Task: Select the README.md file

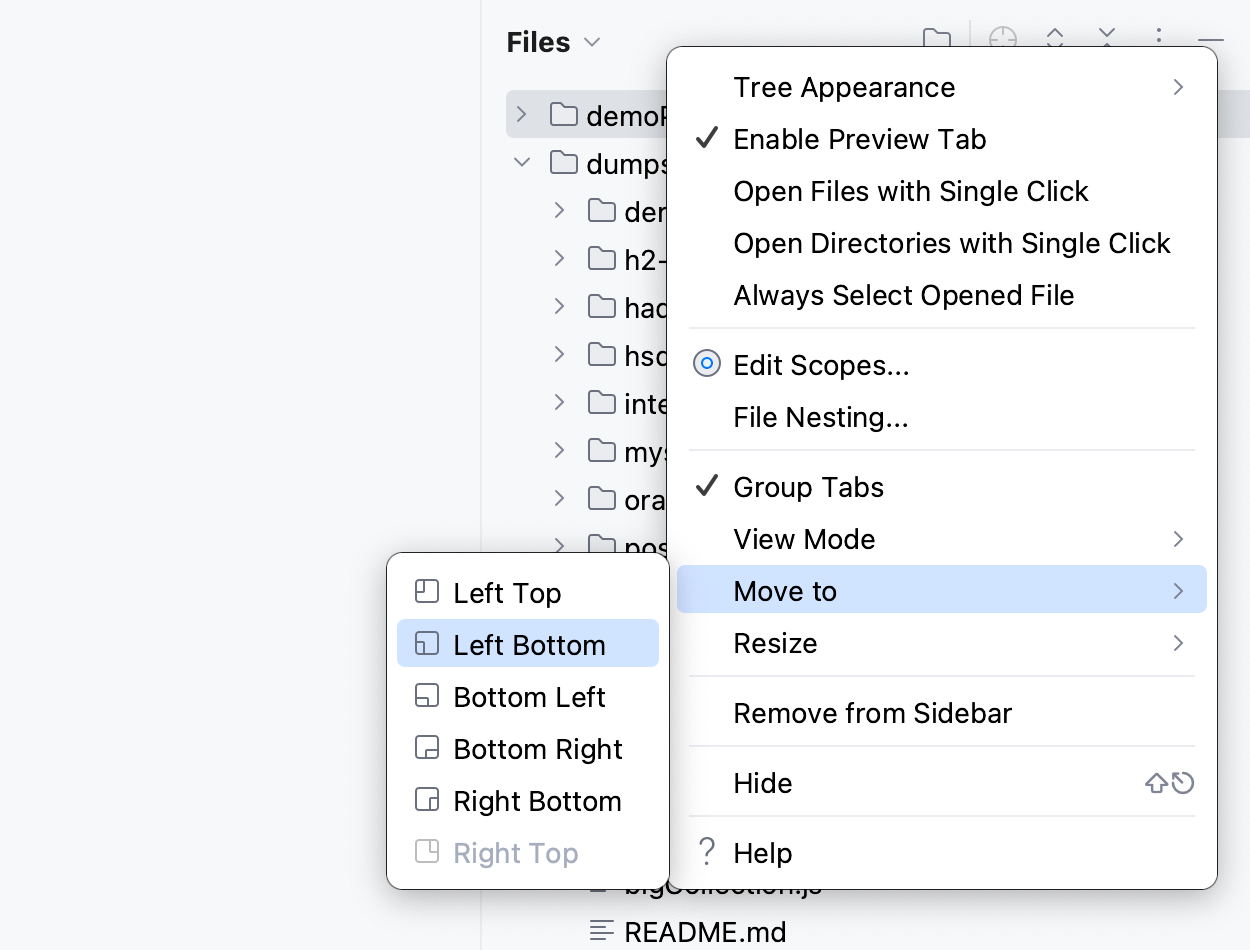Action: click(x=704, y=931)
